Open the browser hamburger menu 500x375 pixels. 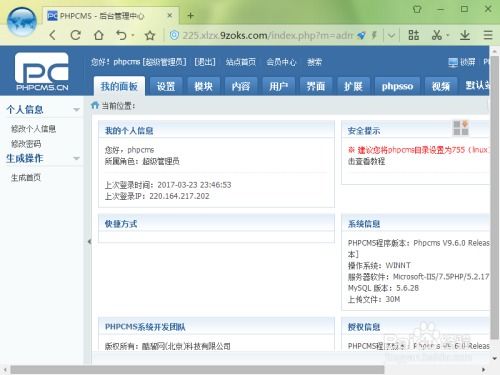coord(488,35)
